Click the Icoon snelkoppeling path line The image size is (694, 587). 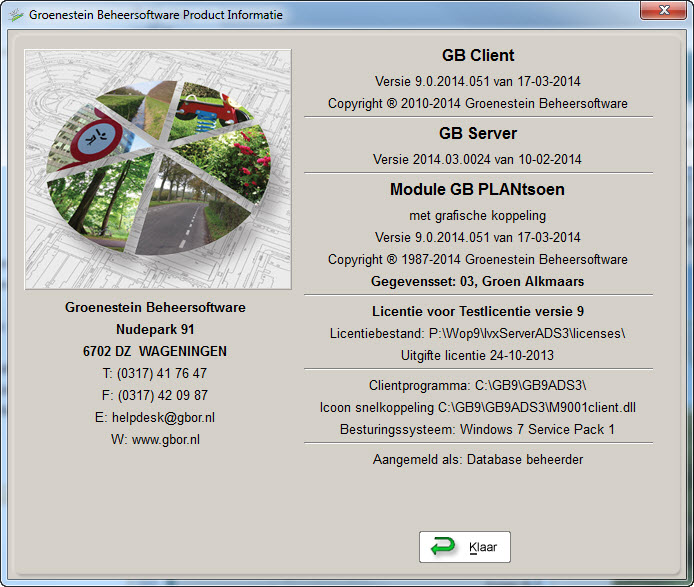[477, 407]
